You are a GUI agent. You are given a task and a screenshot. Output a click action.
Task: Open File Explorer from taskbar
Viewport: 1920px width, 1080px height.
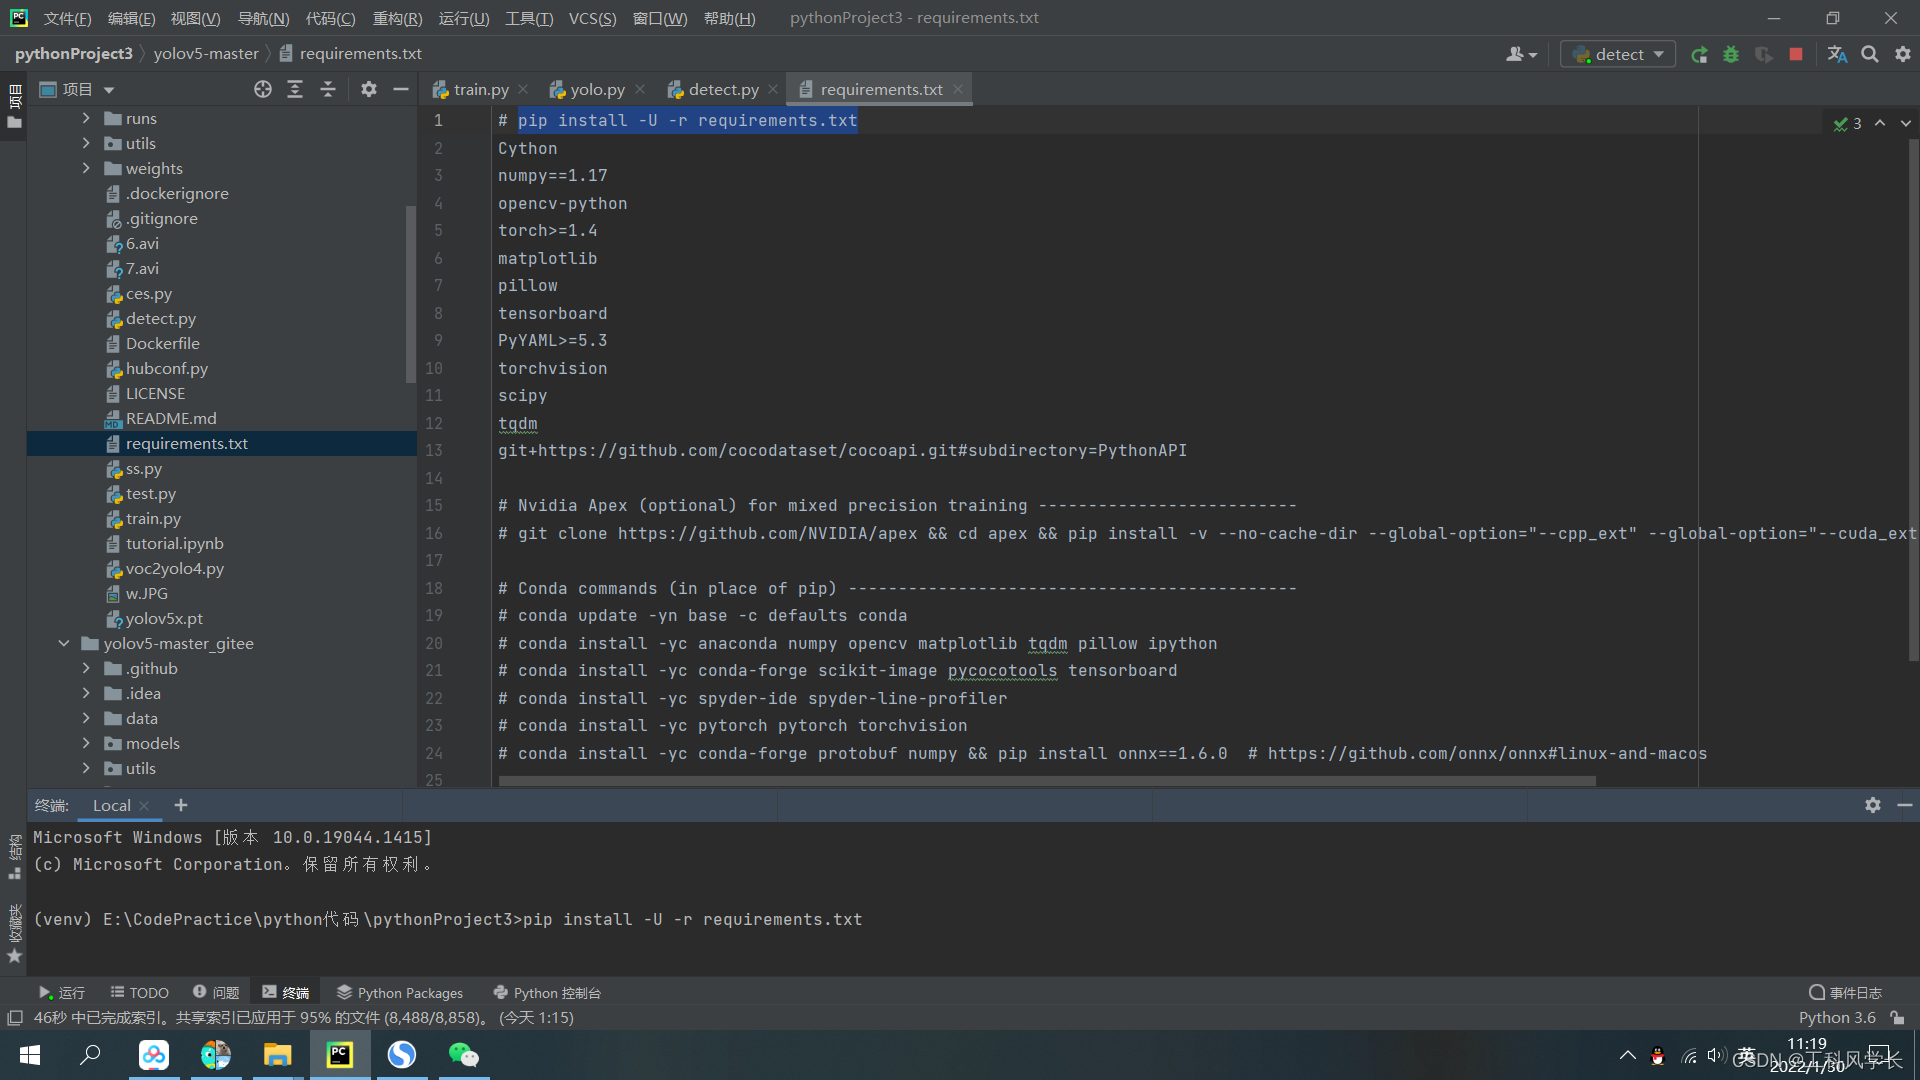277,1055
